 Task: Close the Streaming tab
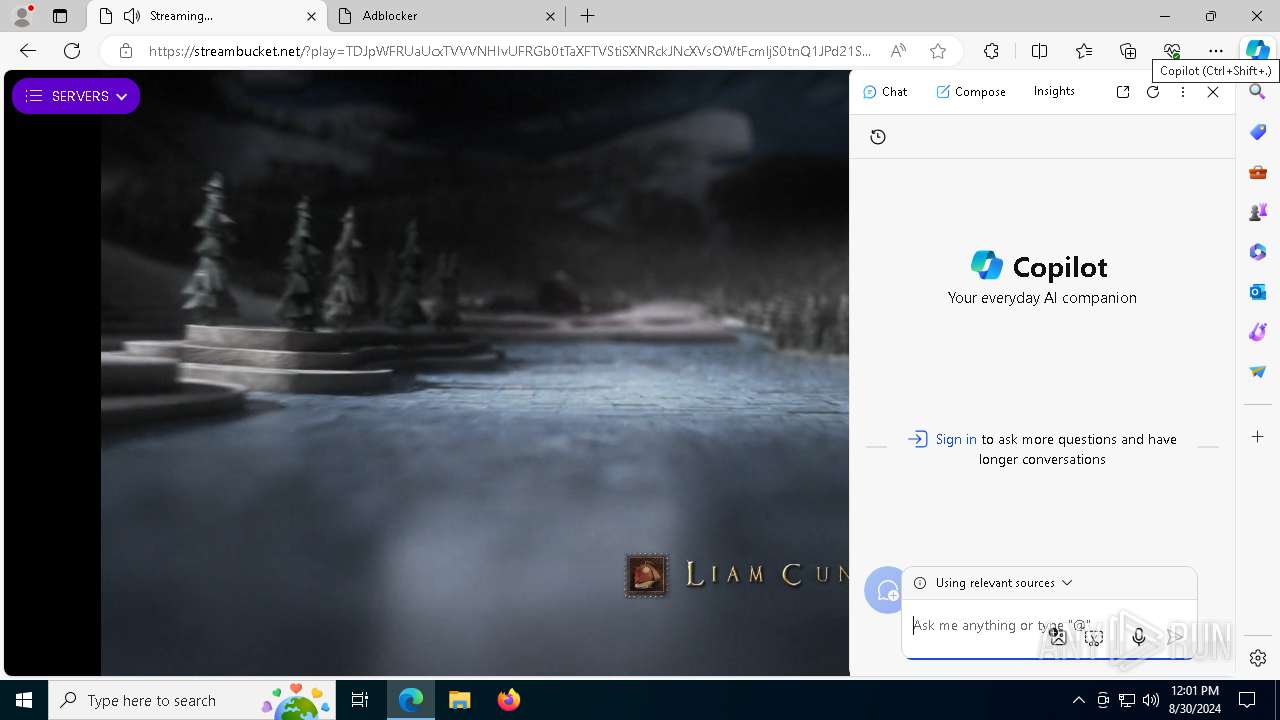pos(311,16)
